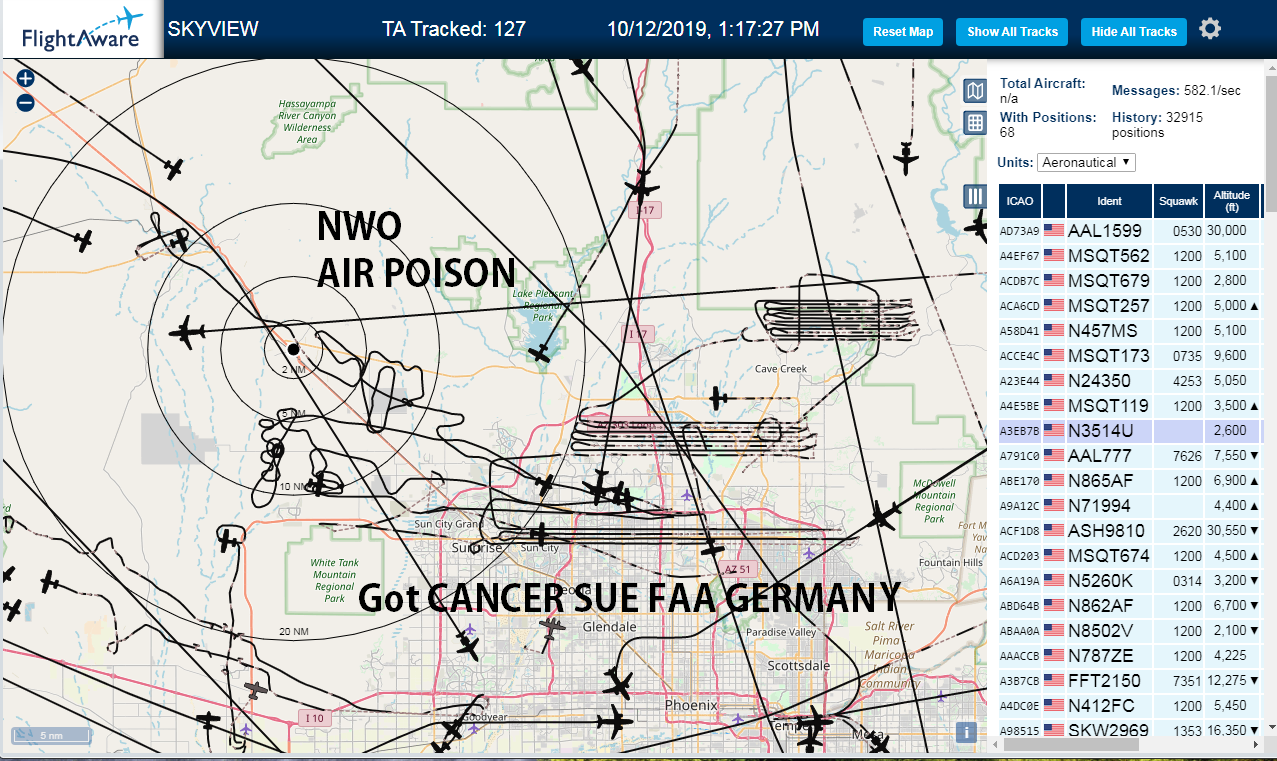Click Show All Tracks button
This screenshot has width=1277, height=761.
[x=1012, y=32]
